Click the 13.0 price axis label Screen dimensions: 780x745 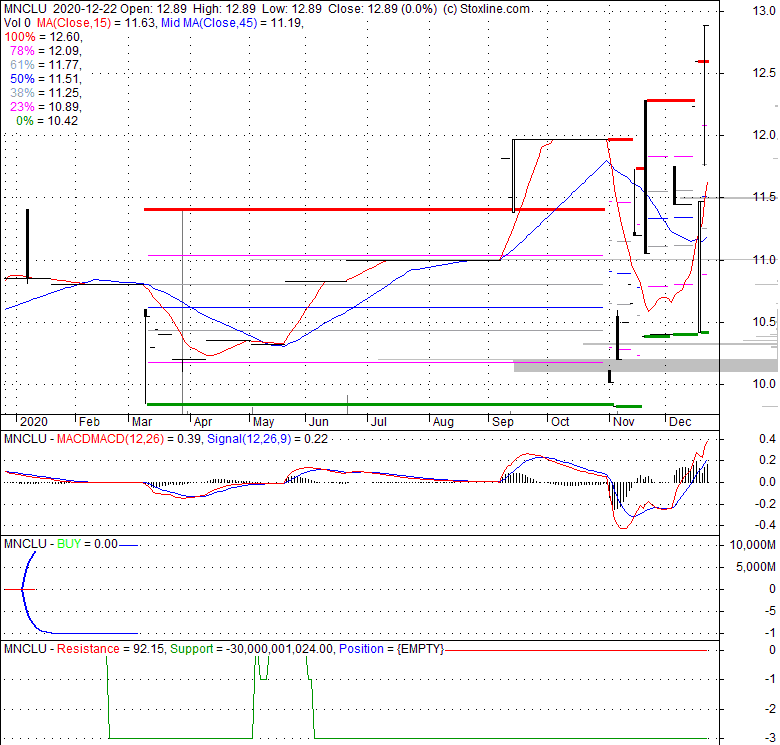point(764,11)
